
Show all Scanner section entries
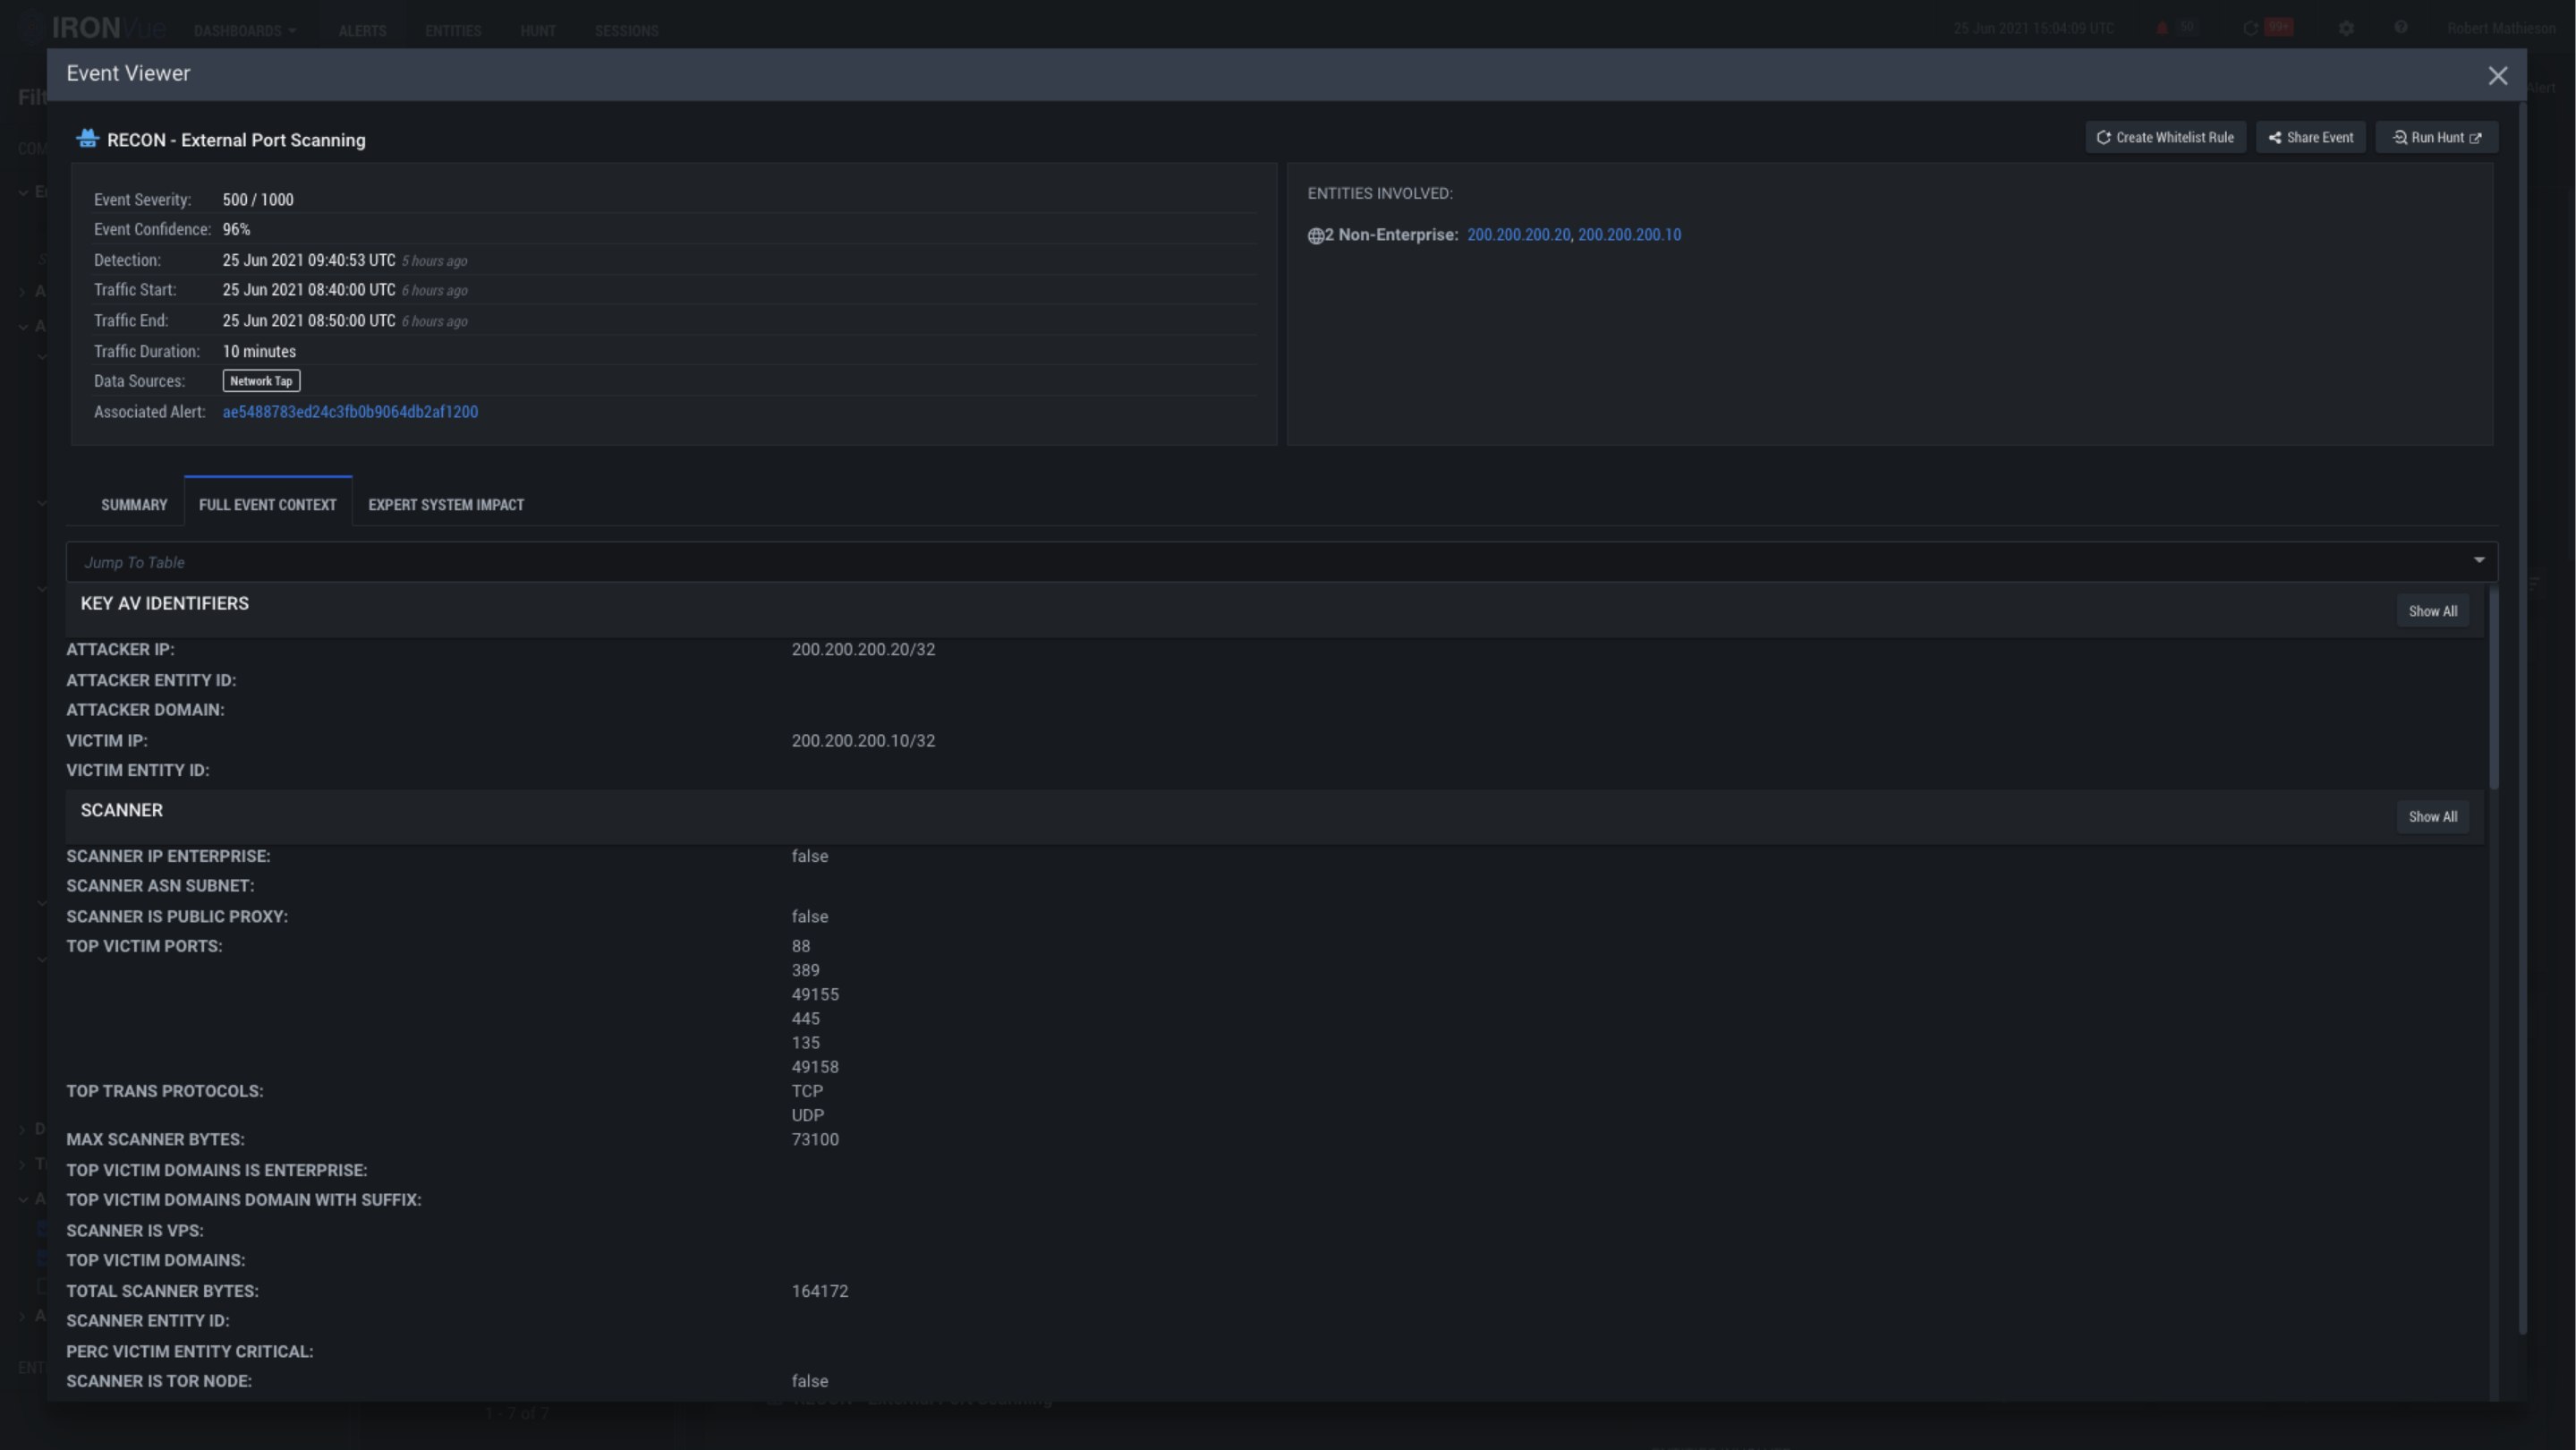(2432, 817)
